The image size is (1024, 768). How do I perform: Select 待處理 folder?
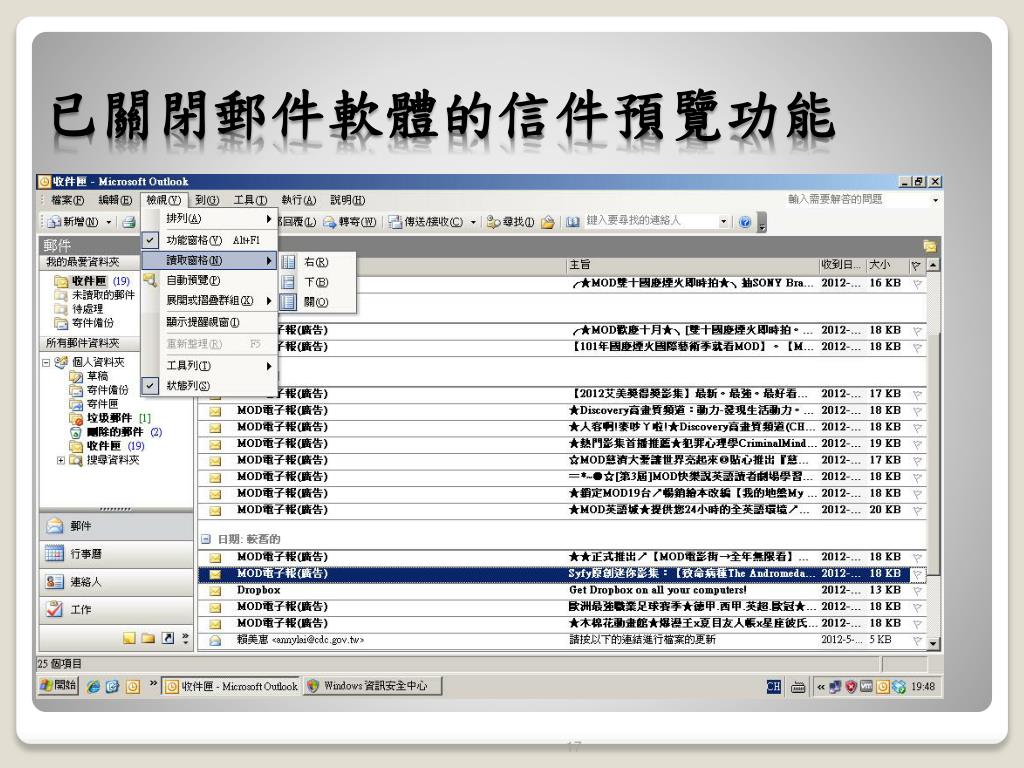click(x=79, y=308)
